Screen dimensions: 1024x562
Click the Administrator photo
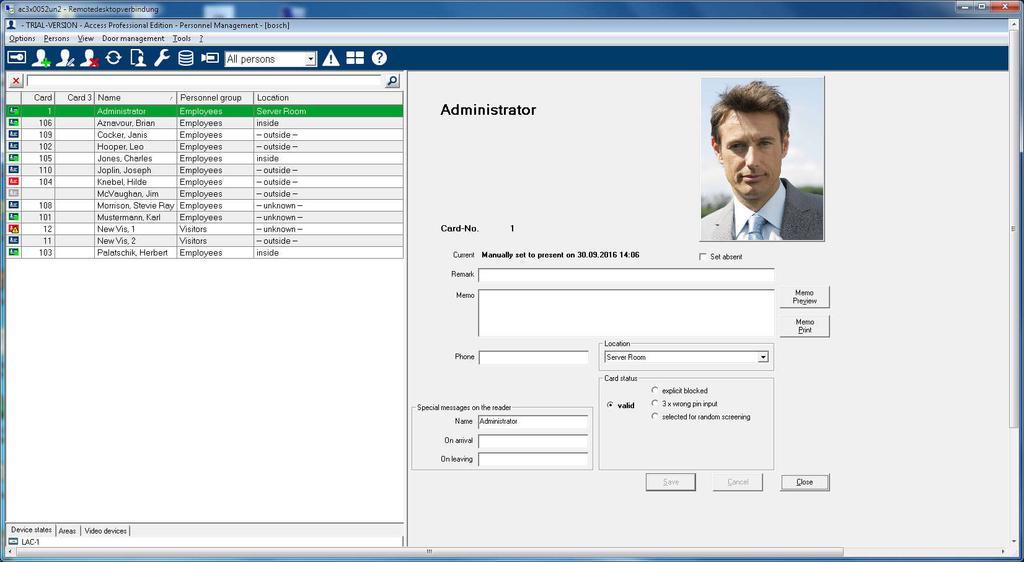[x=762, y=159]
